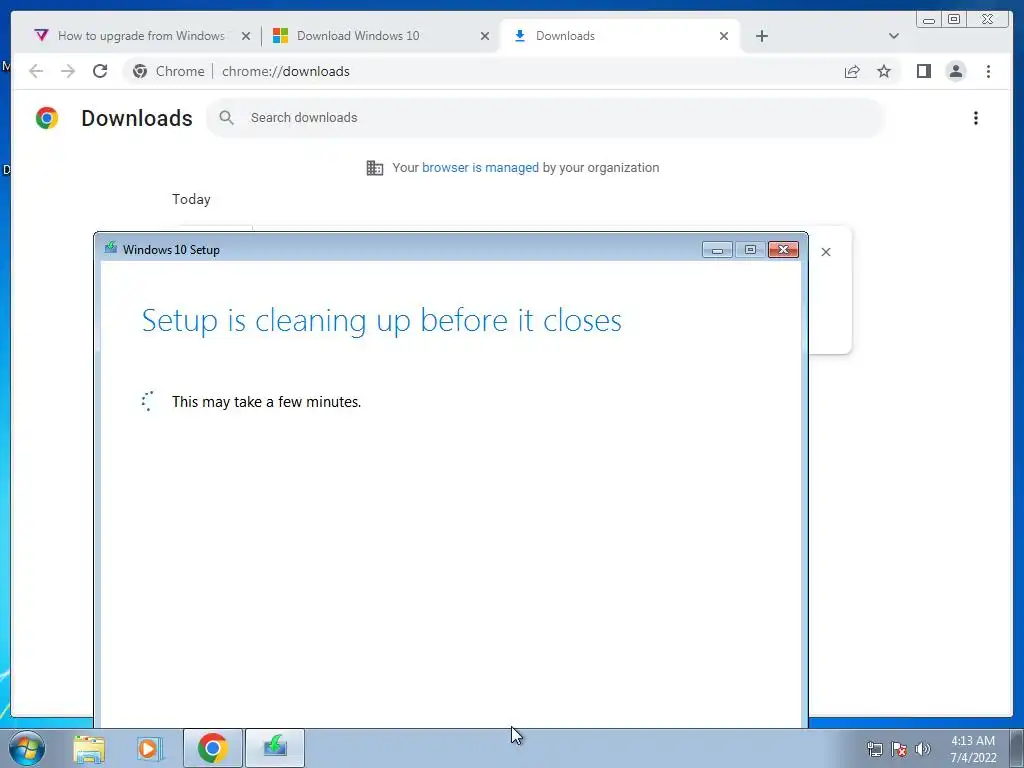1024x768 pixels.
Task: Open the network tray icon
Action: [x=874, y=749]
